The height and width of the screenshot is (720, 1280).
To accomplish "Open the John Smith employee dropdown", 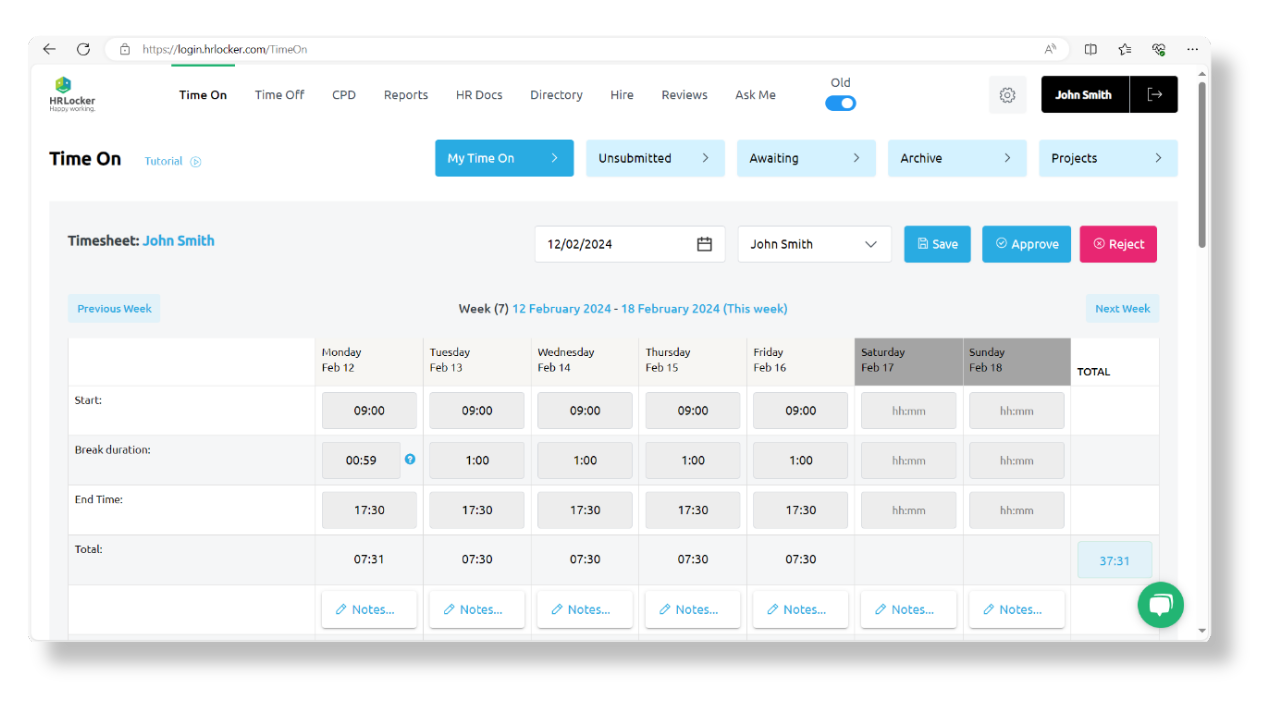I will click(x=813, y=243).
